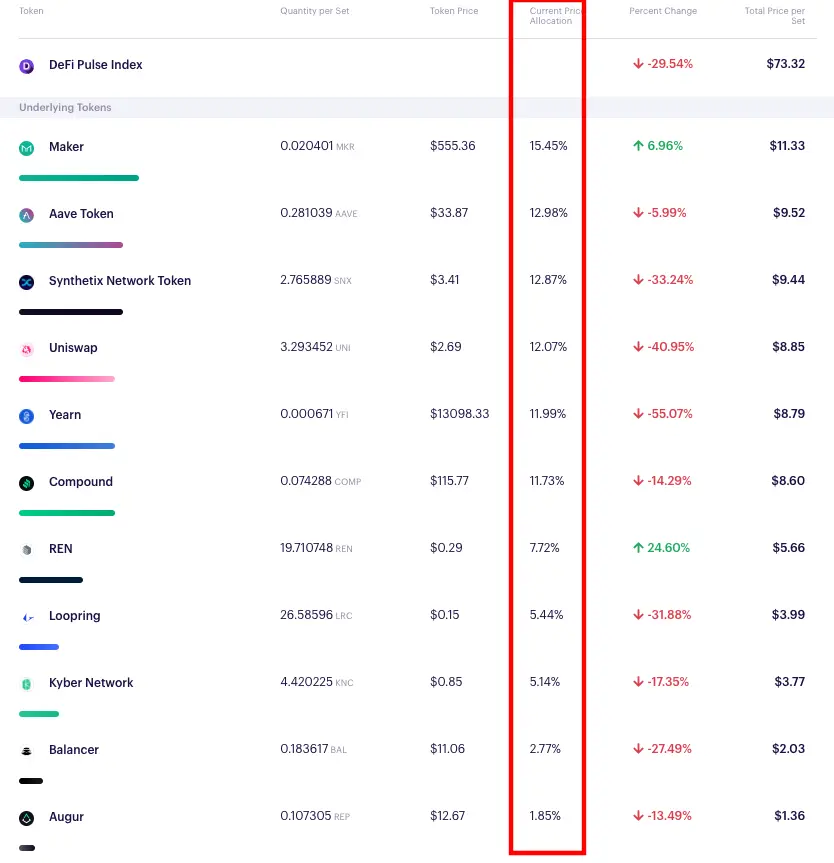
Task: Select the 0.281039 AAVE quantity
Action: (319, 212)
